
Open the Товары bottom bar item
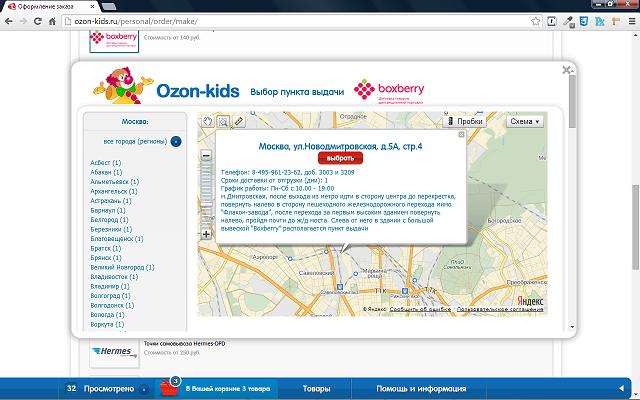point(316,389)
